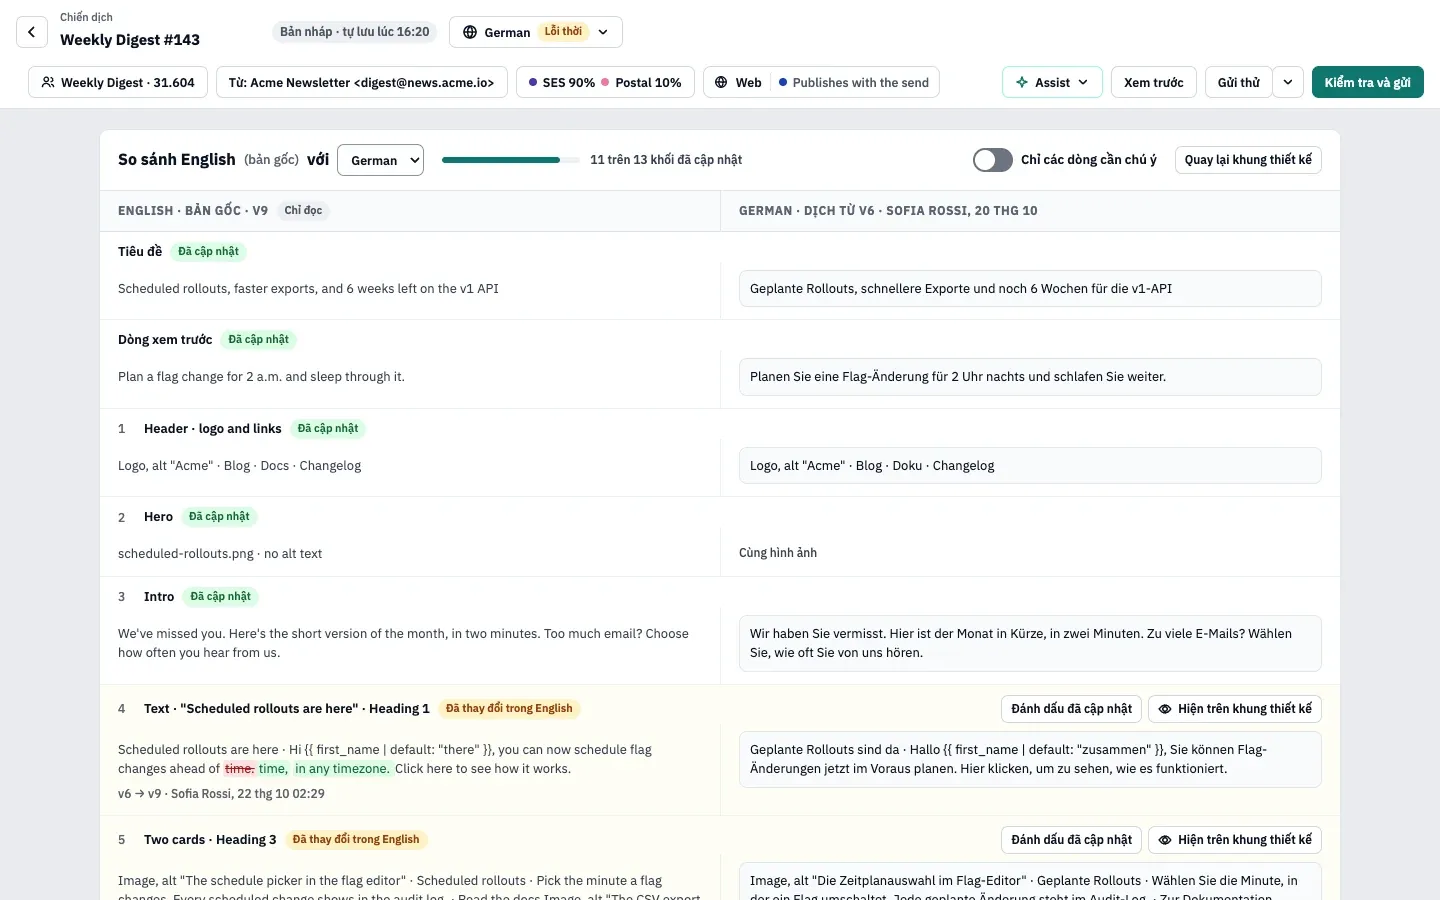Expand the arrow next to Gửi thử
Image resolution: width=1440 pixels, height=900 pixels.
[x=1288, y=82]
